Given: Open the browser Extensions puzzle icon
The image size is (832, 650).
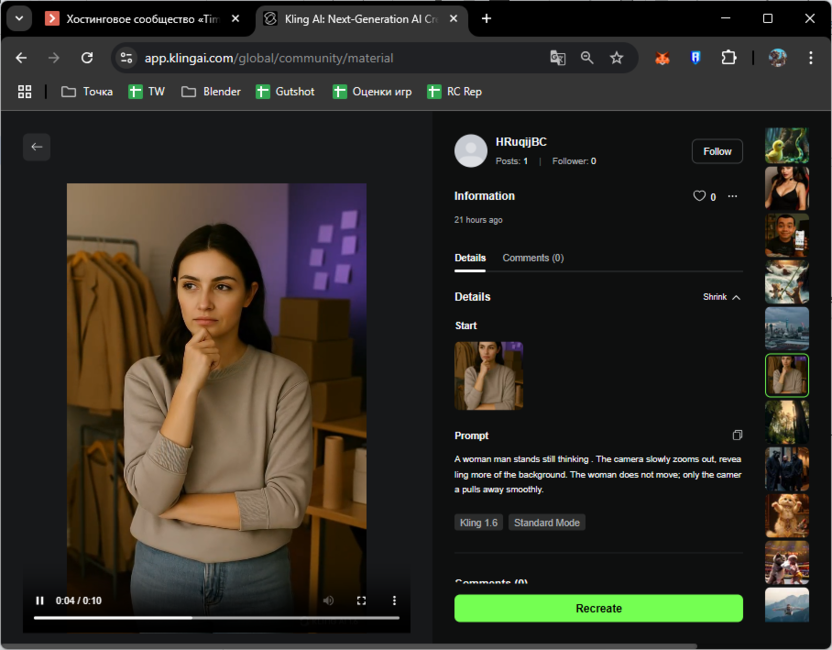Looking at the screenshot, I should [728, 58].
